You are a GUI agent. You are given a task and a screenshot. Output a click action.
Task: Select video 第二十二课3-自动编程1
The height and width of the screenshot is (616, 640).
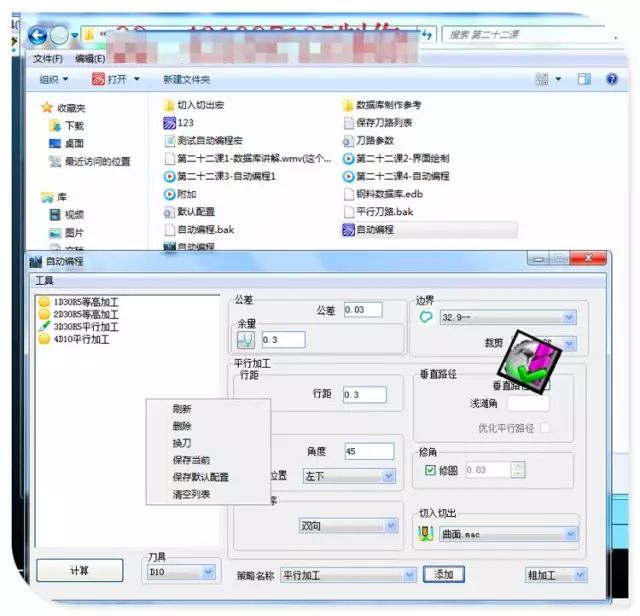(x=220, y=176)
